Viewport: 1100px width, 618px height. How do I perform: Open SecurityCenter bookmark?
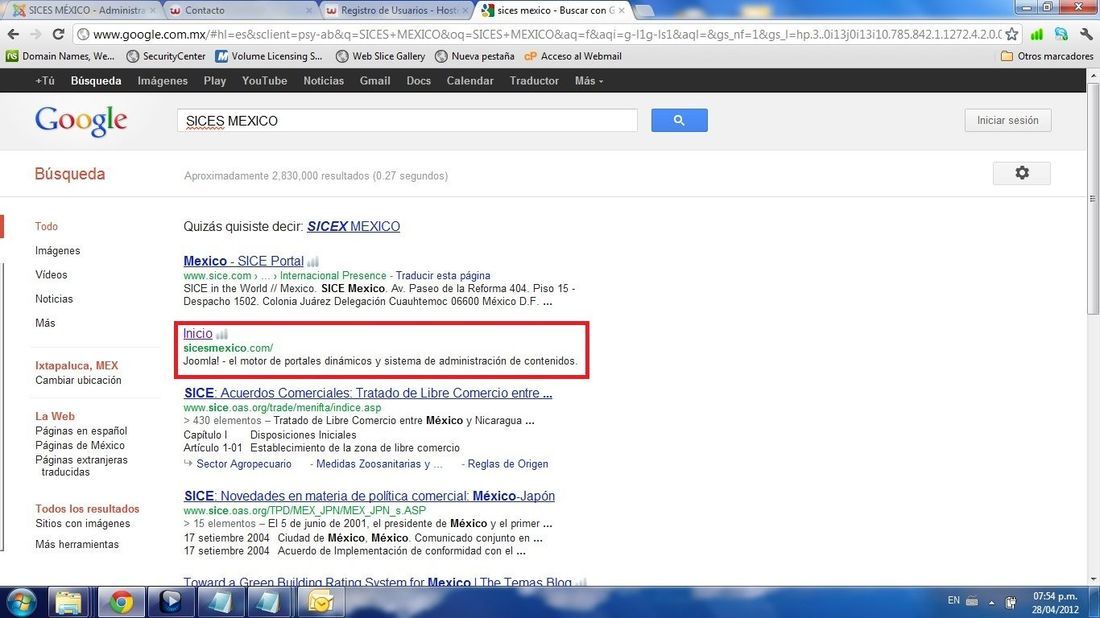tap(166, 56)
